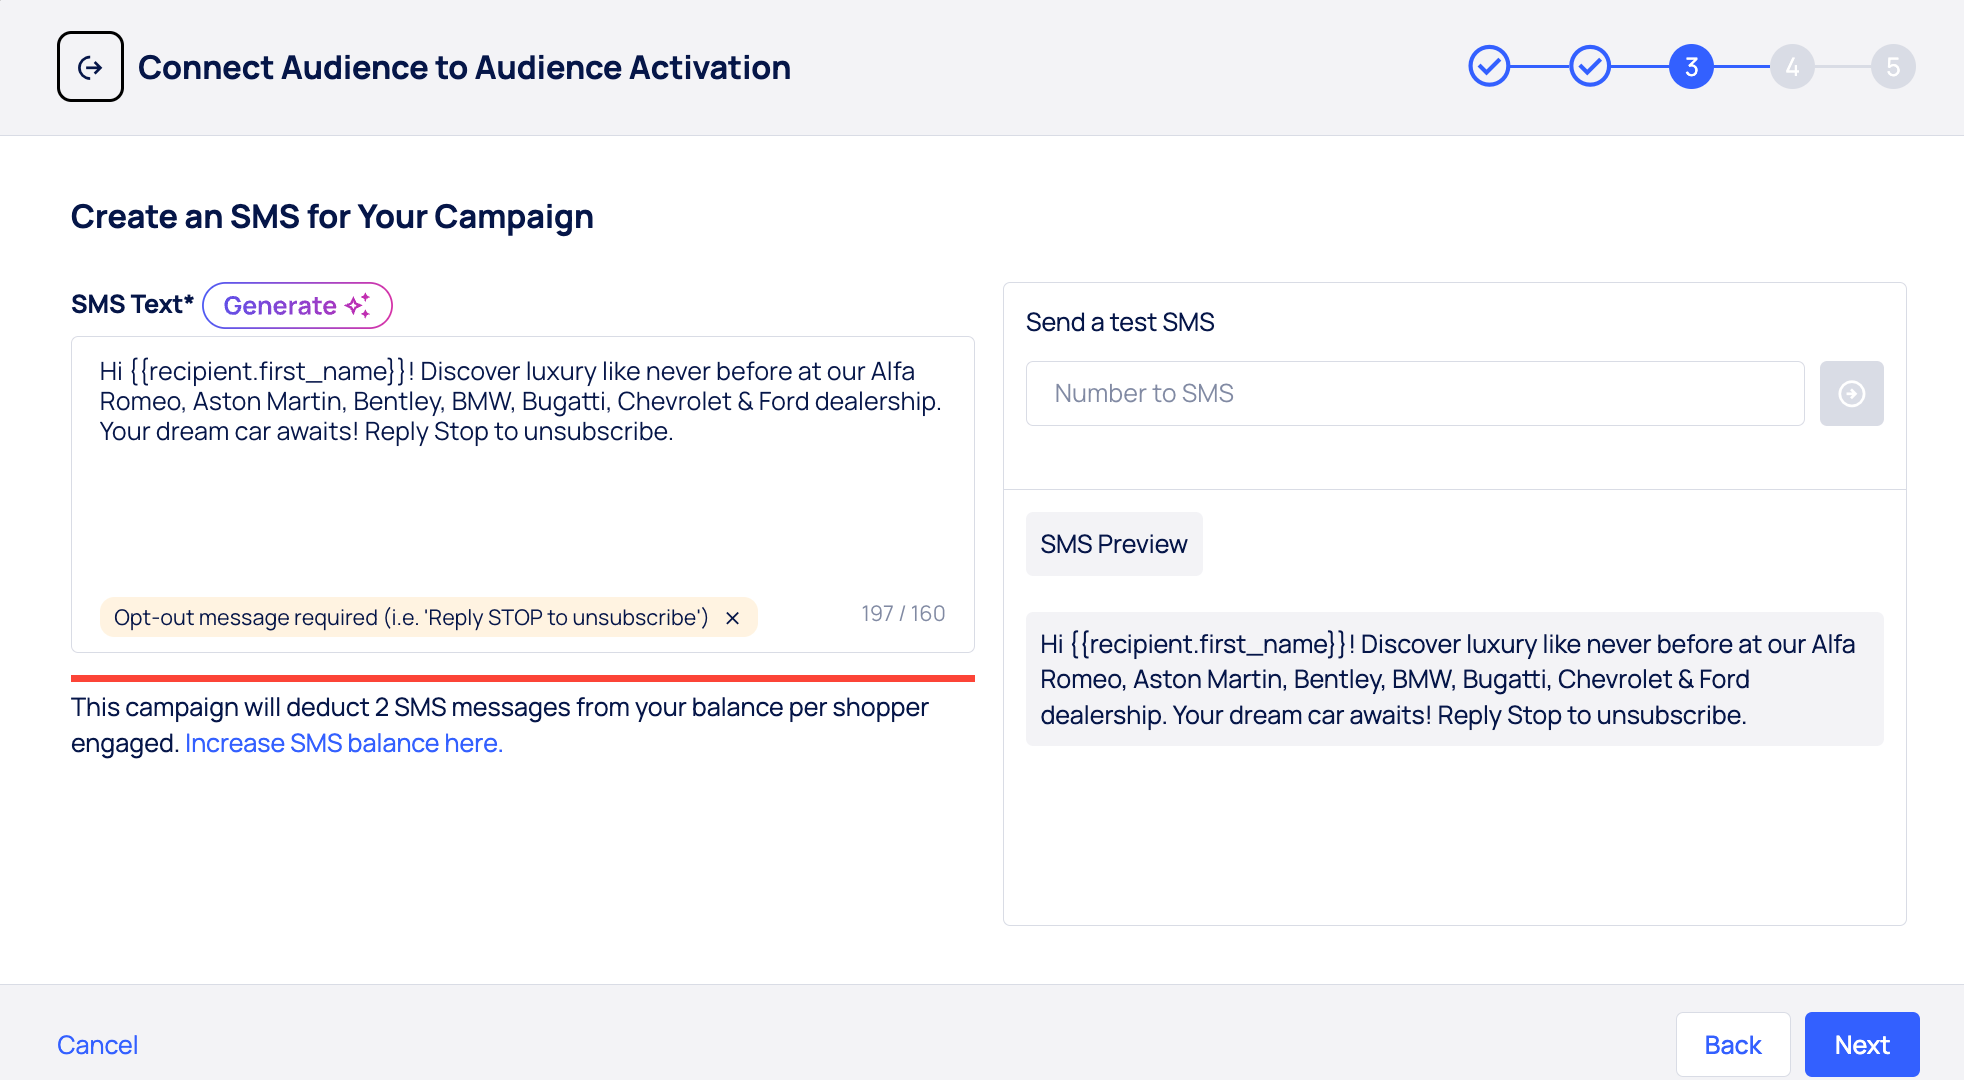Click the red SMS length indicator bar

[x=522, y=678]
